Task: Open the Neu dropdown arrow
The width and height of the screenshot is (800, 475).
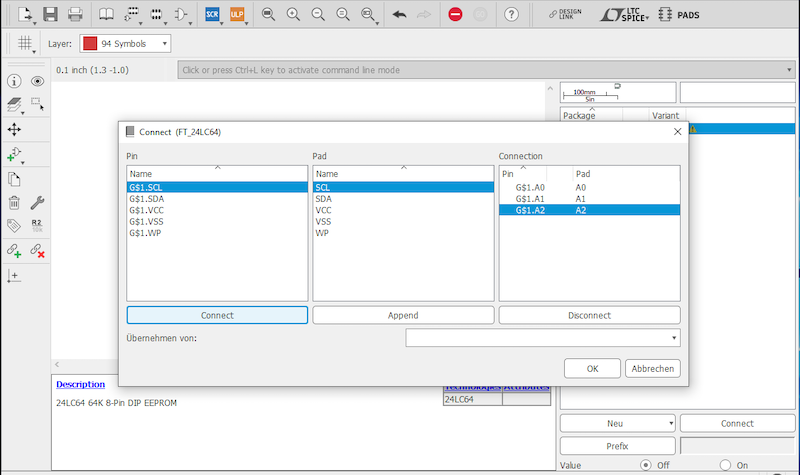Action: pos(671,423)
